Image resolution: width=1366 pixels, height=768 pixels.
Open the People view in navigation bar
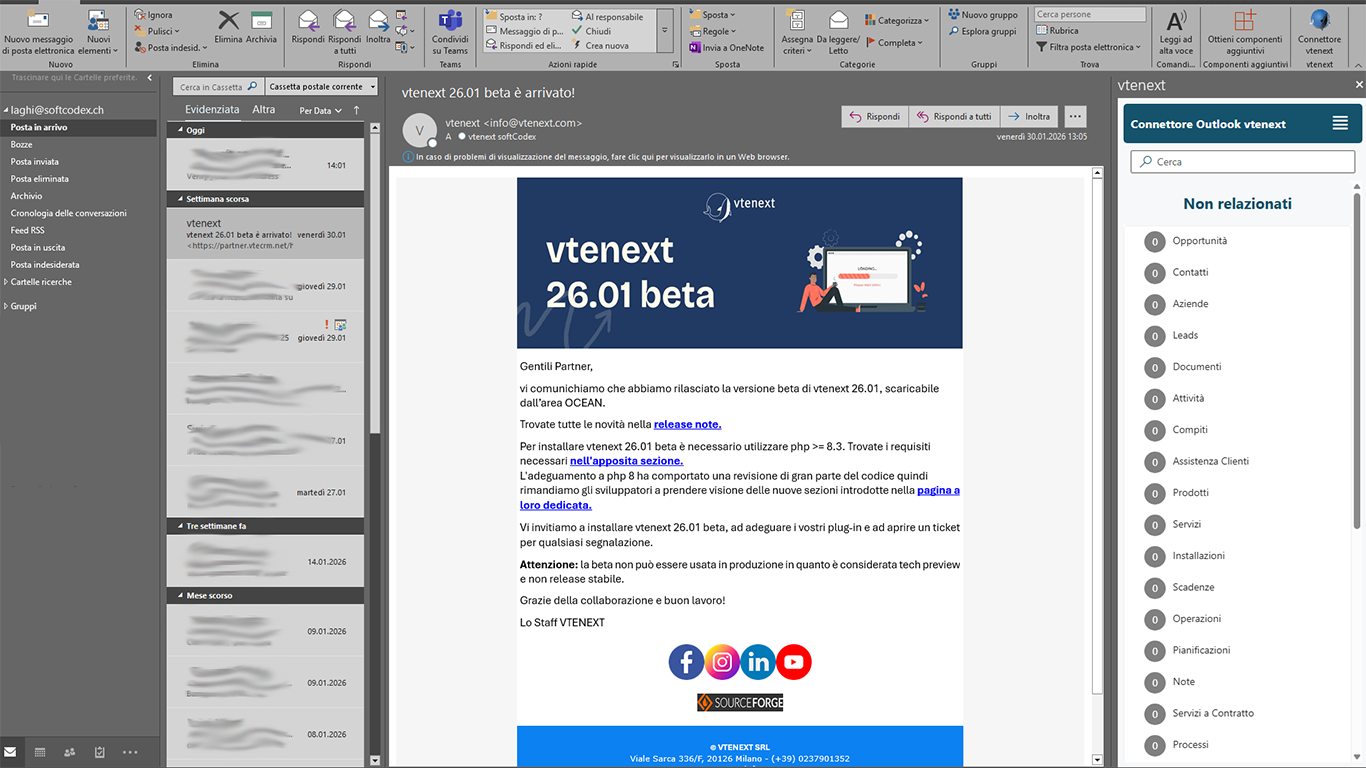pos(69,752)
